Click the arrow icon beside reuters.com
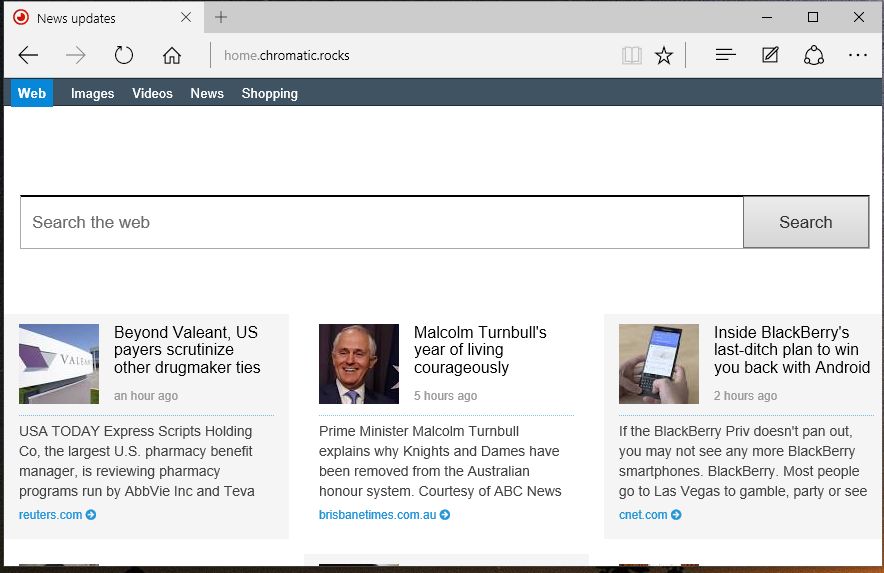This screenshot has width=884, height=573. tap(91, 514)
